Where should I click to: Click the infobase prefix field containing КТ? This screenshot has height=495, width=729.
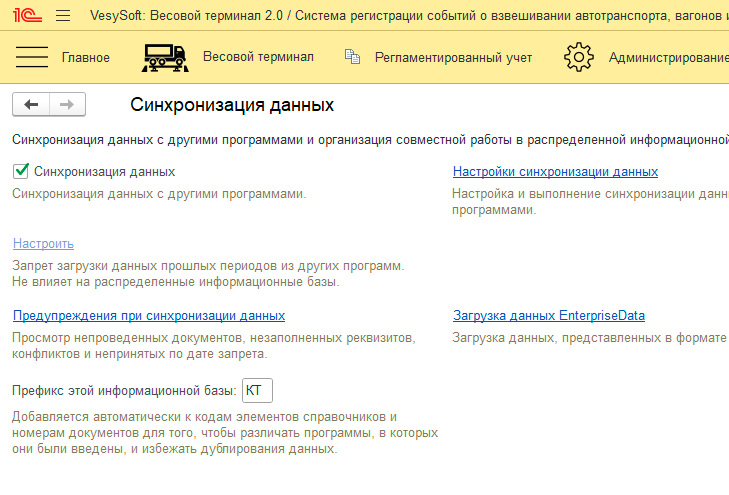(257, 390)
